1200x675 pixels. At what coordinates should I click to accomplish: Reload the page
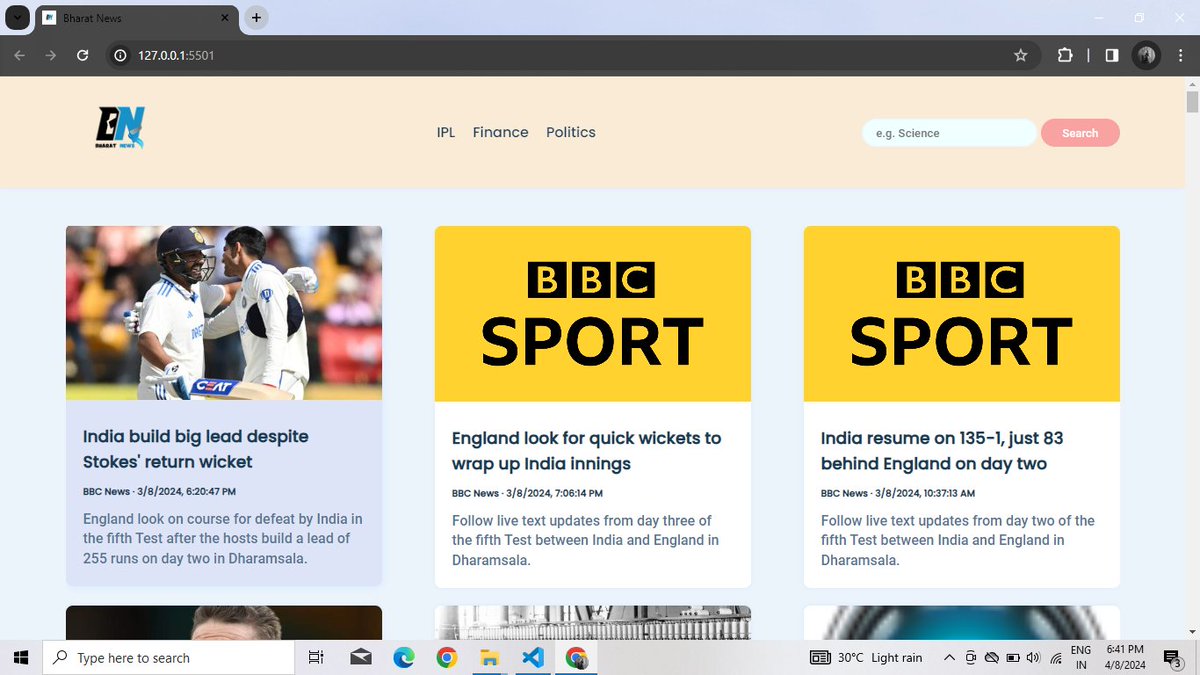83,55
